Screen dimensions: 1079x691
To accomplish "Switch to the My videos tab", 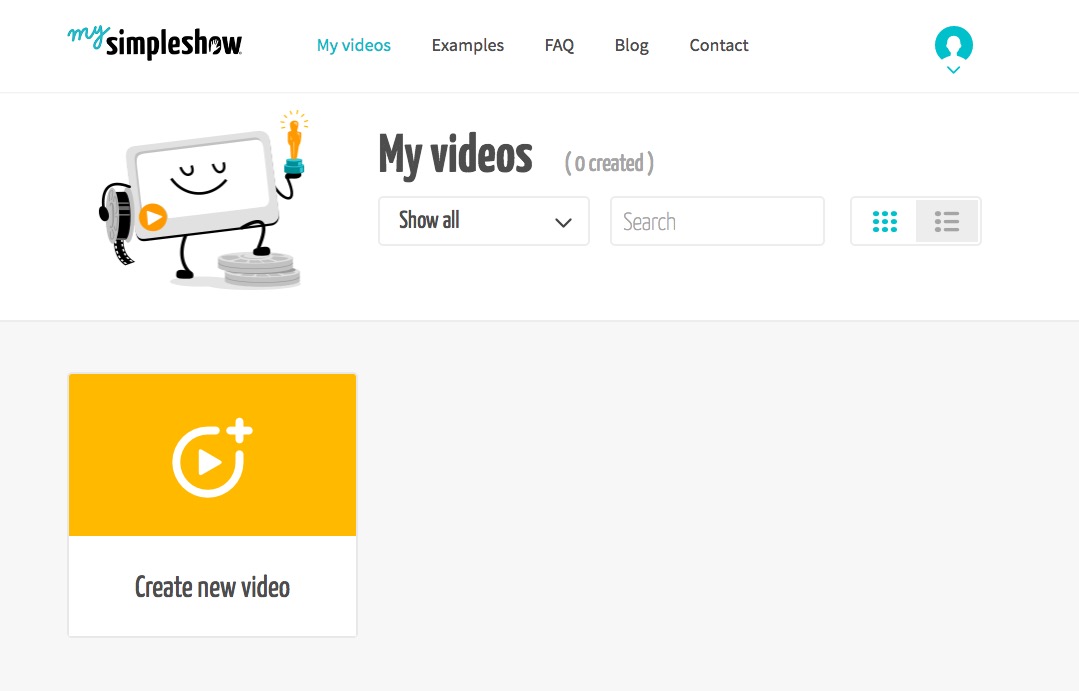I will 354,45.
